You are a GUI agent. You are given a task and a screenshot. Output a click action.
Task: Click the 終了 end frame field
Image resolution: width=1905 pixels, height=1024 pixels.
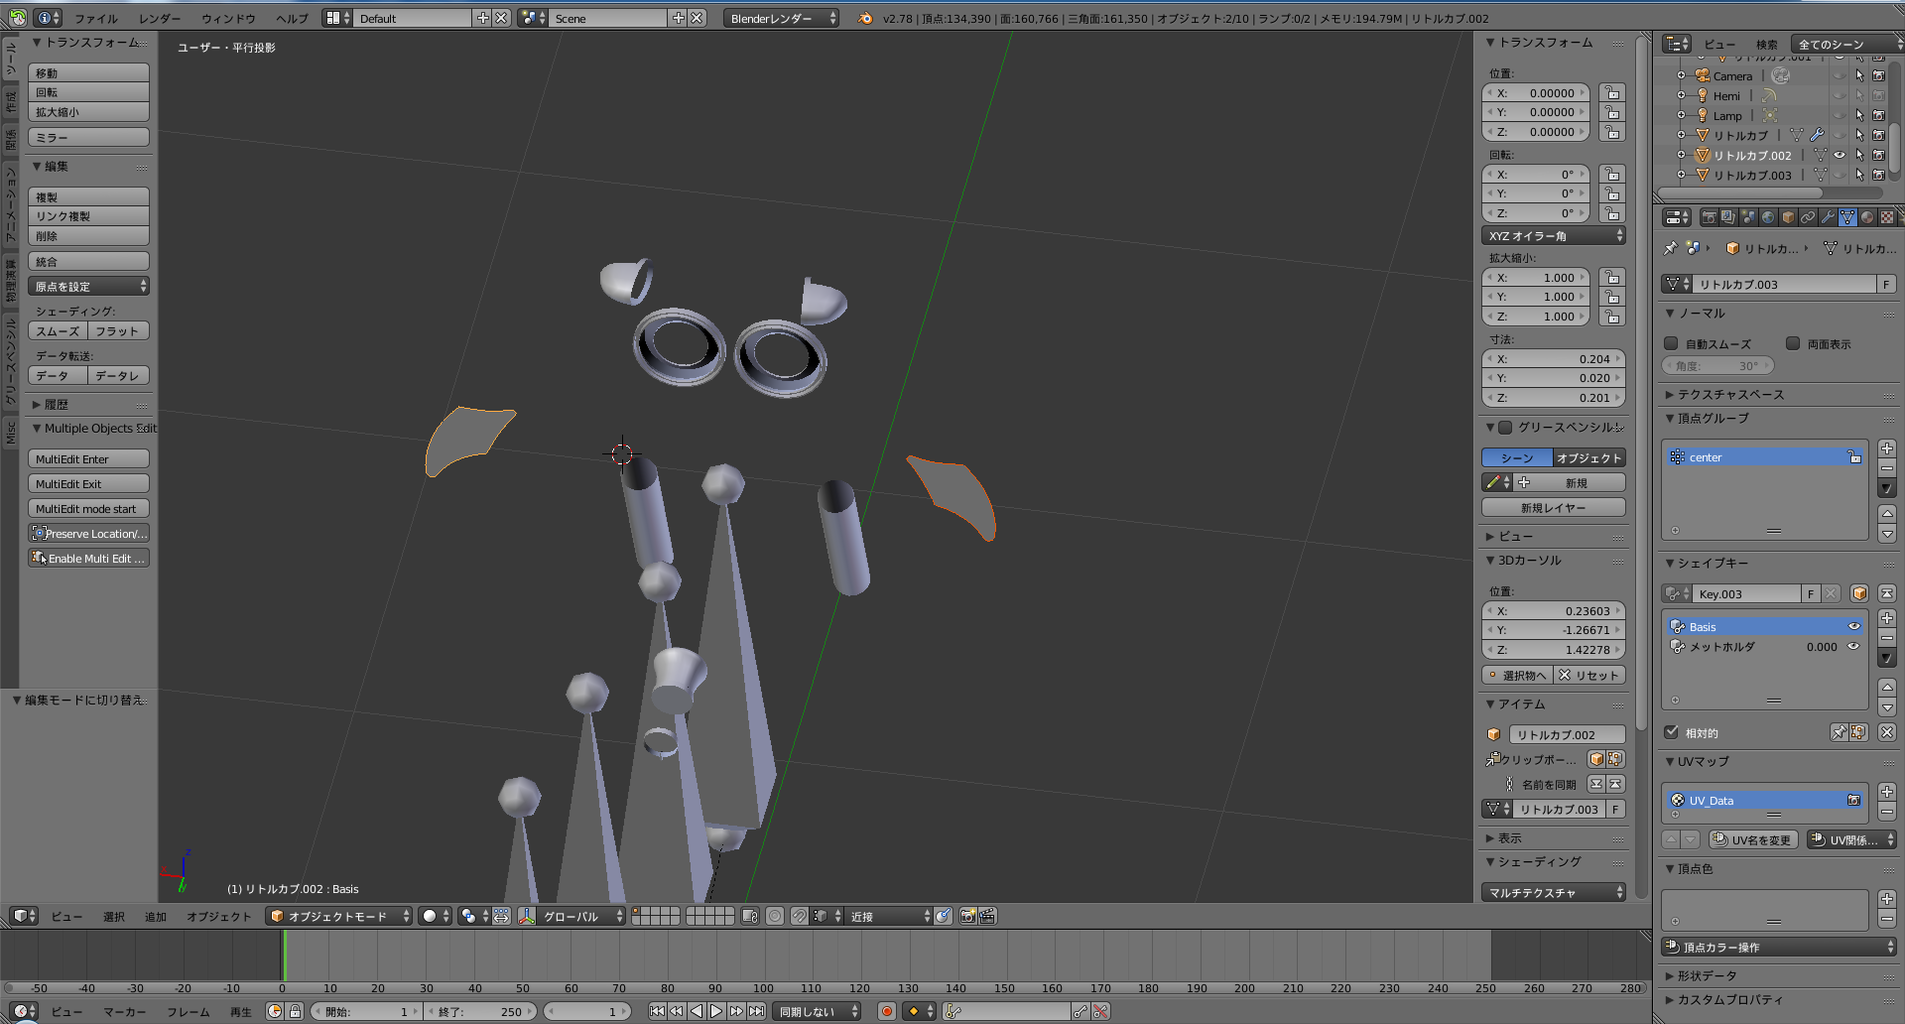coord(482,1012)
